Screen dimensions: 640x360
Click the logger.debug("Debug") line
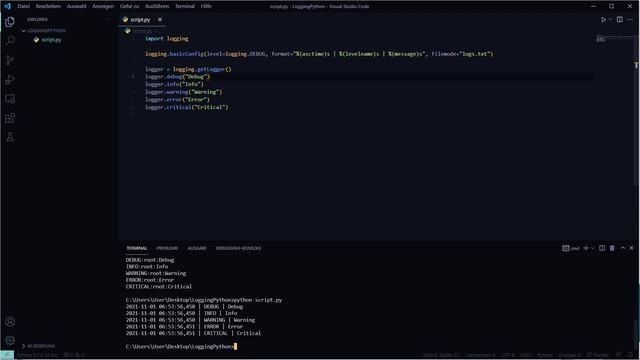[x=178, y=77]
